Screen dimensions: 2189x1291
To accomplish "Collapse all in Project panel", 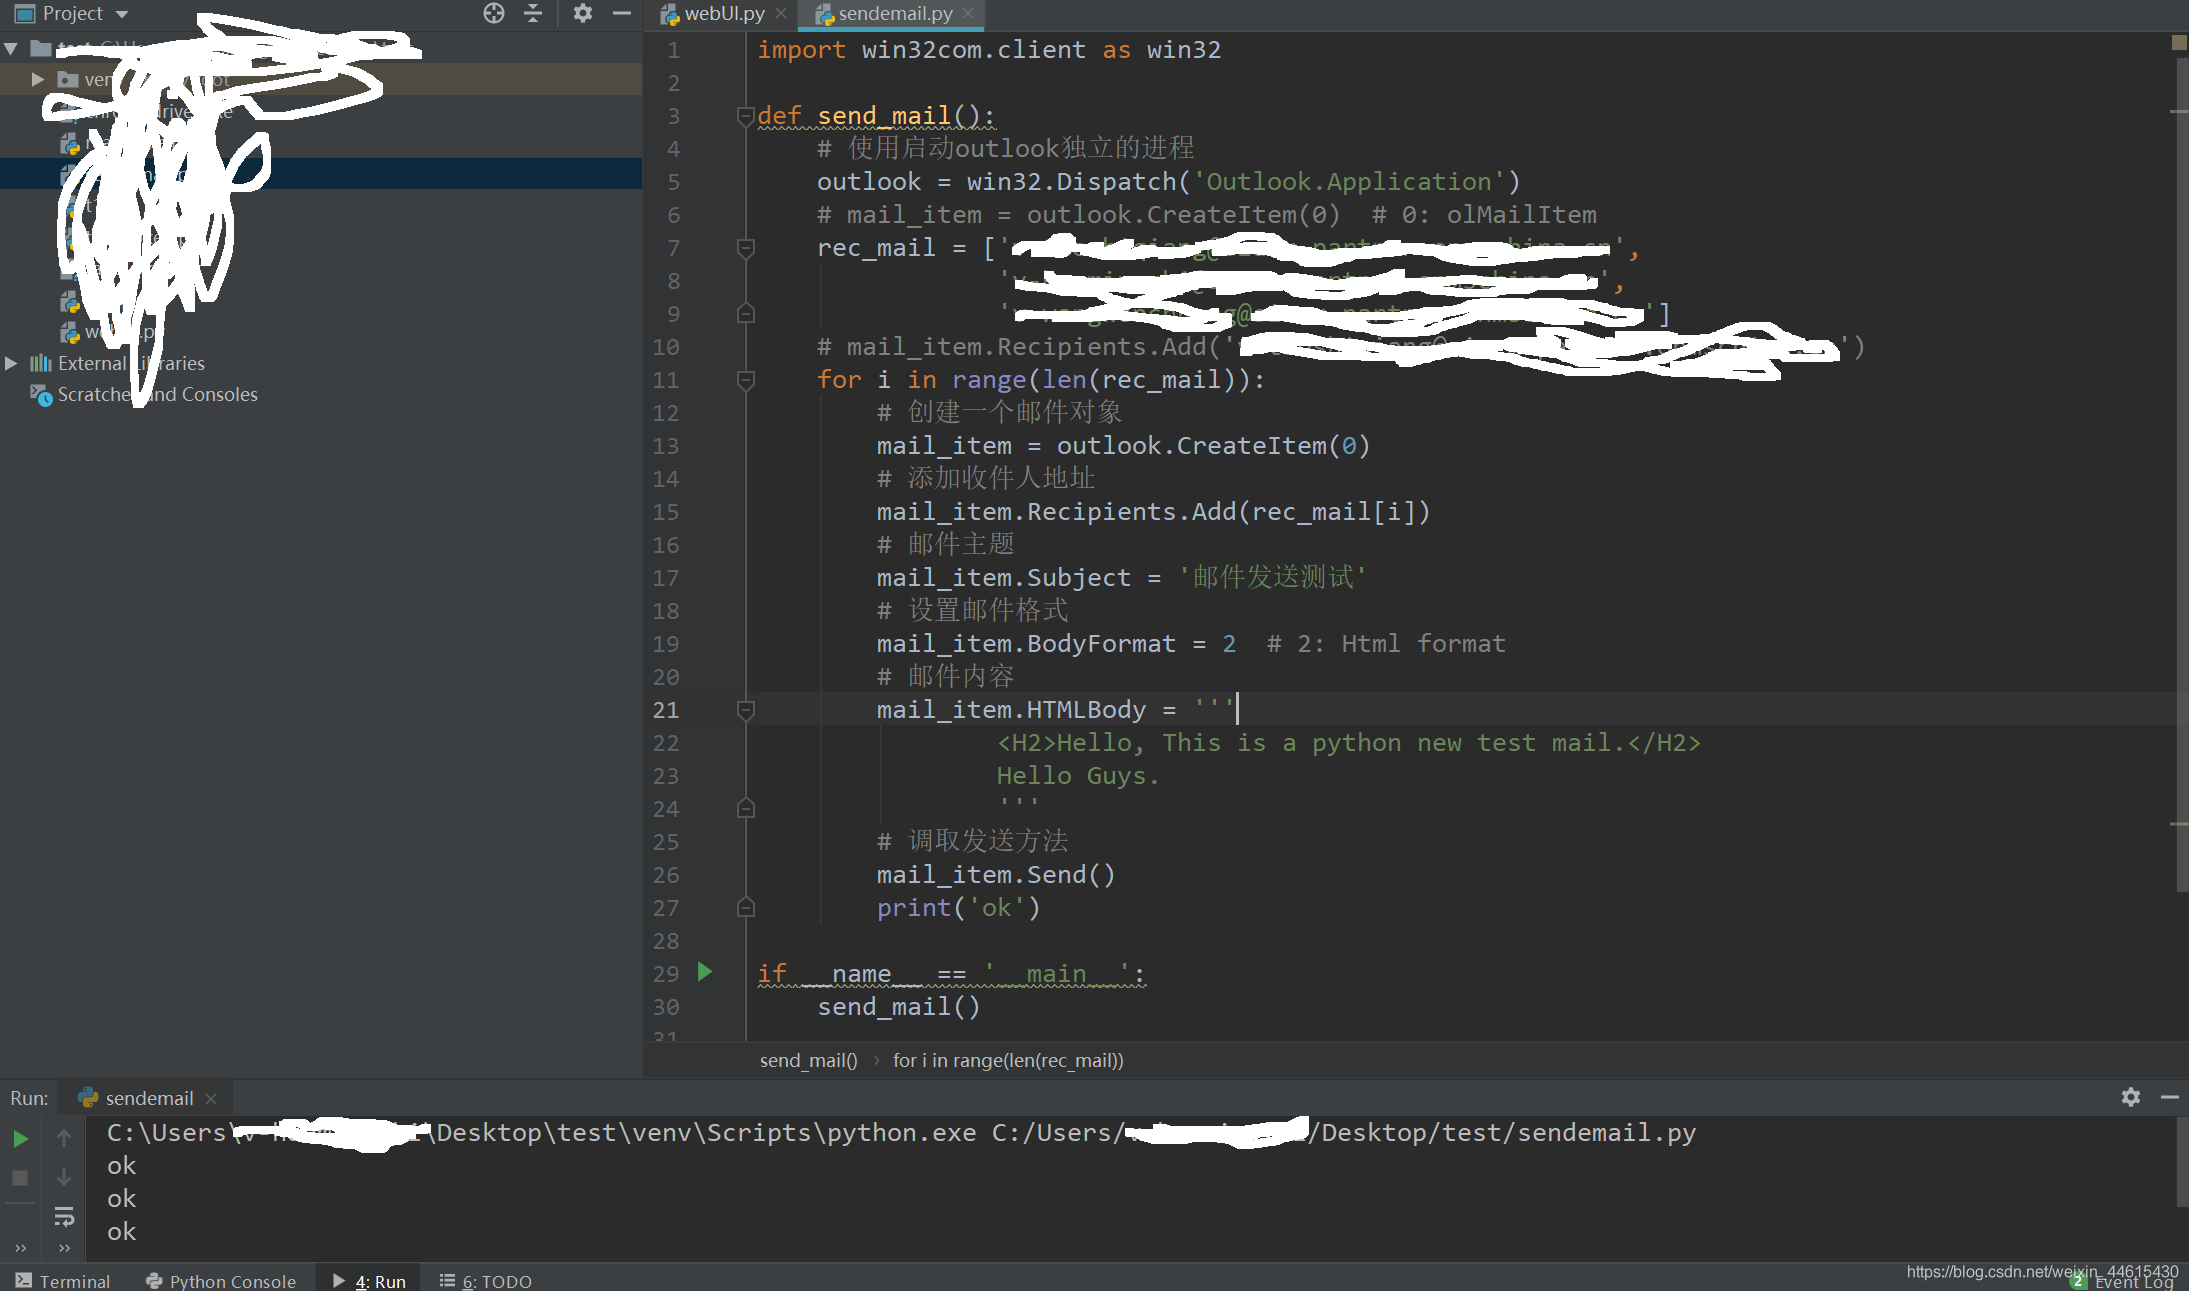I will (x=533, y=13).
